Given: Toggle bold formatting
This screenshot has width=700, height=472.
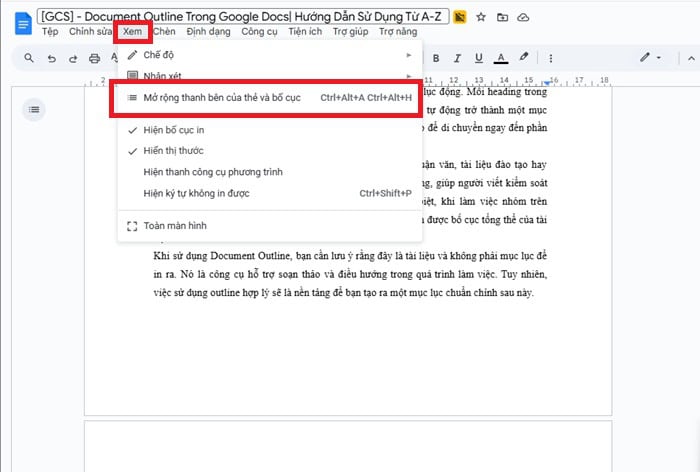Looking at the screenshot, I should [436, 58].
